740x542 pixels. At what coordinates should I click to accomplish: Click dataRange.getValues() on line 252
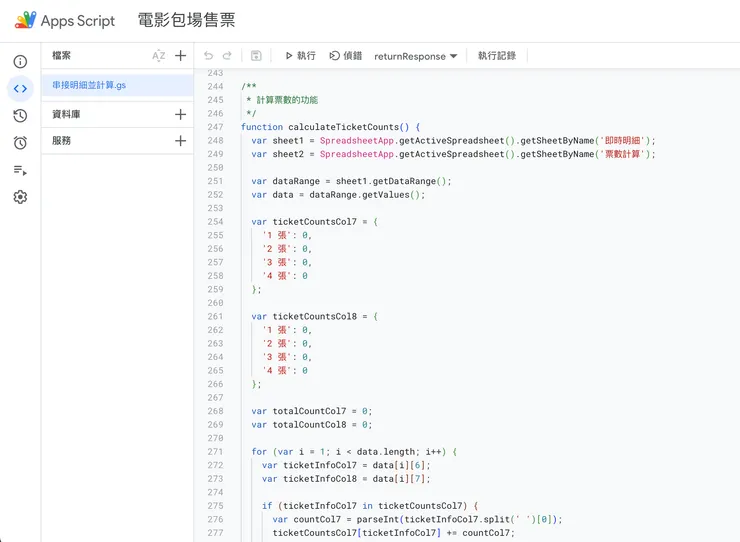(x=367, y=195)
